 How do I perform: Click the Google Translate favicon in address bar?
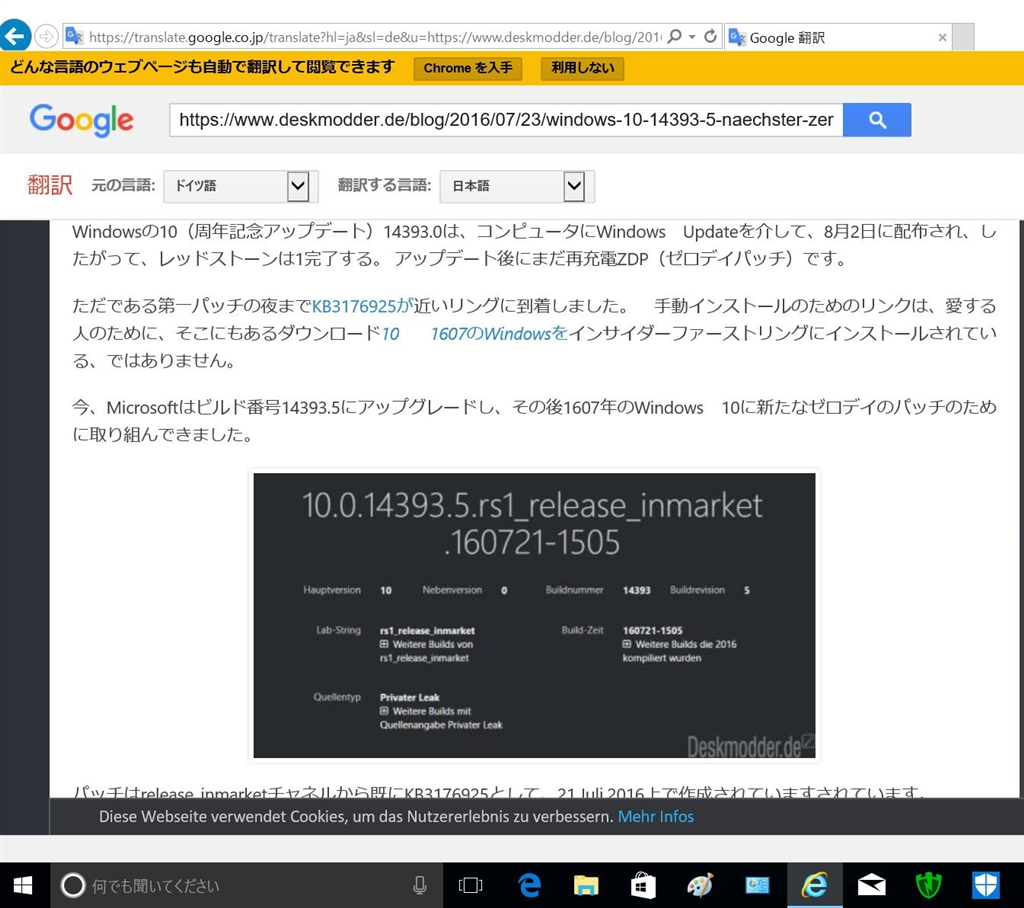pyautogui.click(x=74, y=37)
